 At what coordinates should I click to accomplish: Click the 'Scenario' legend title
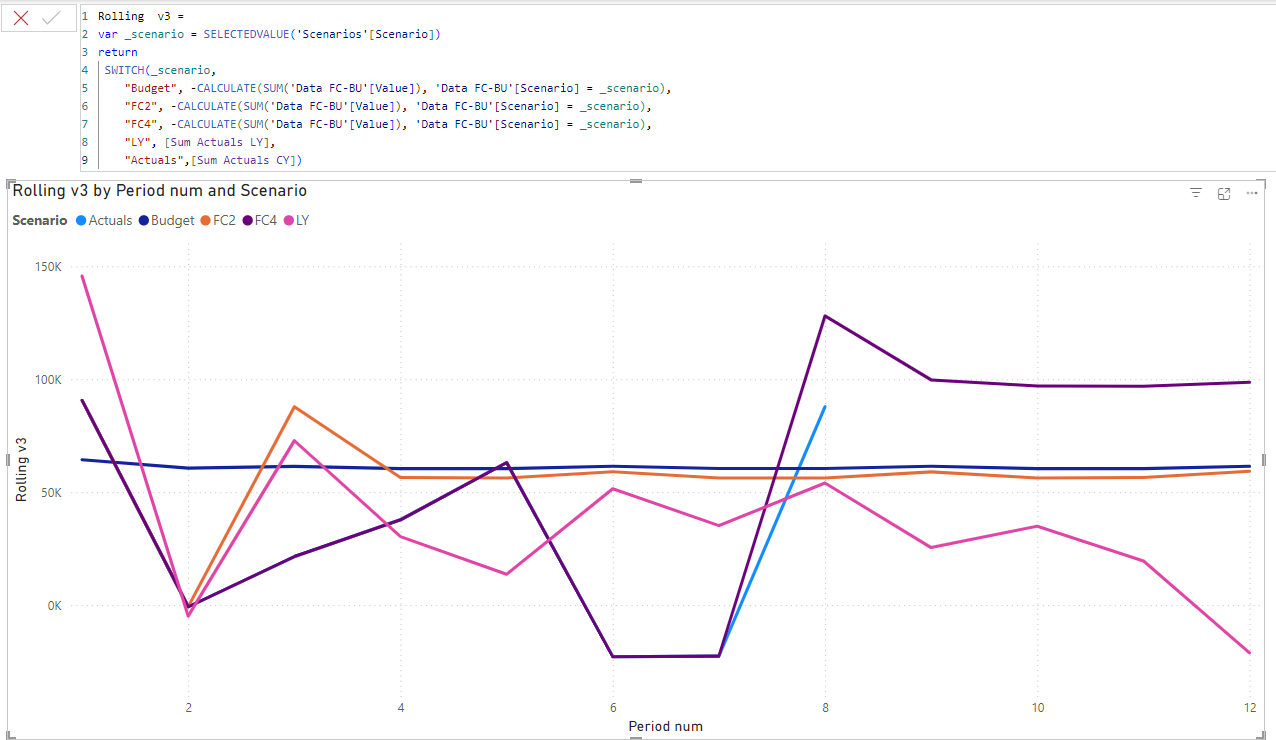40,220
